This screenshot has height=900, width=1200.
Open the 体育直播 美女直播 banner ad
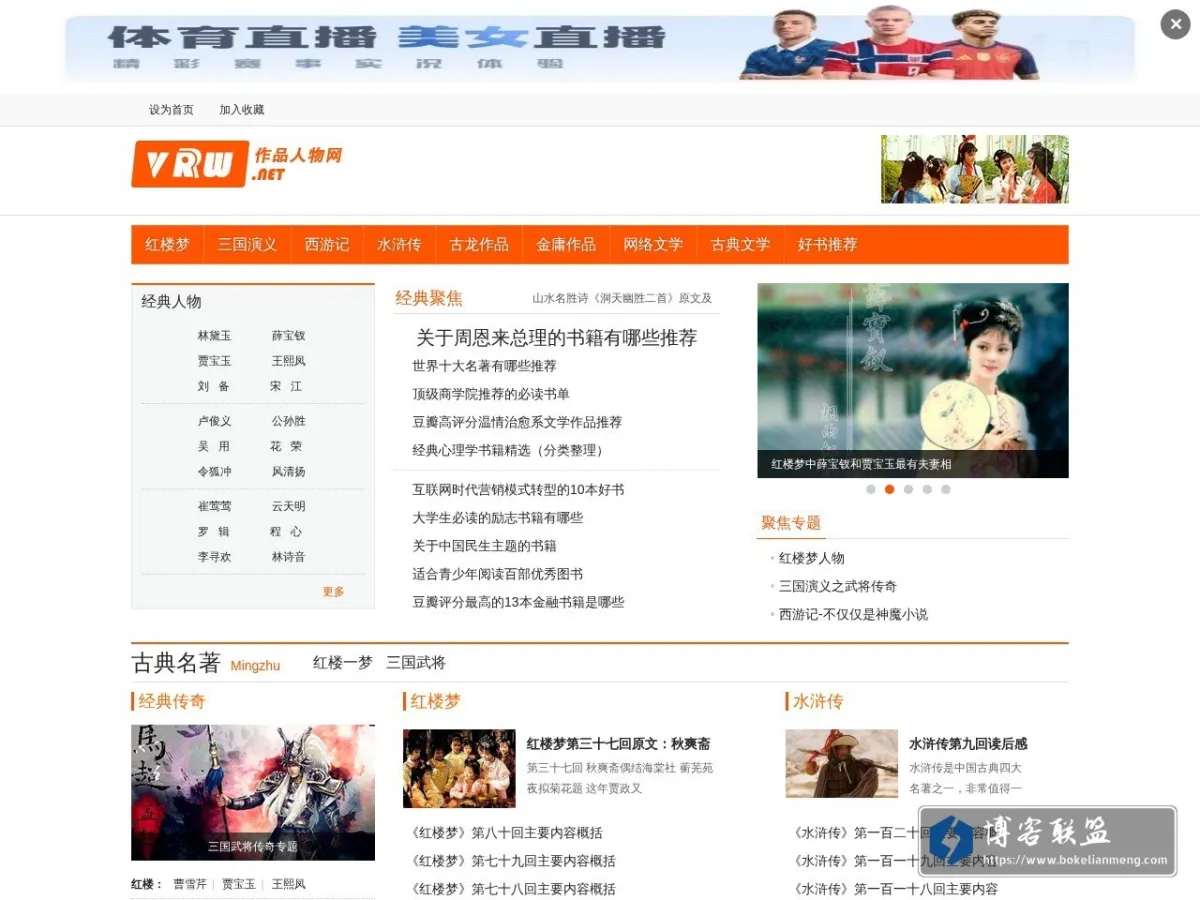click(x=600, y=47)
